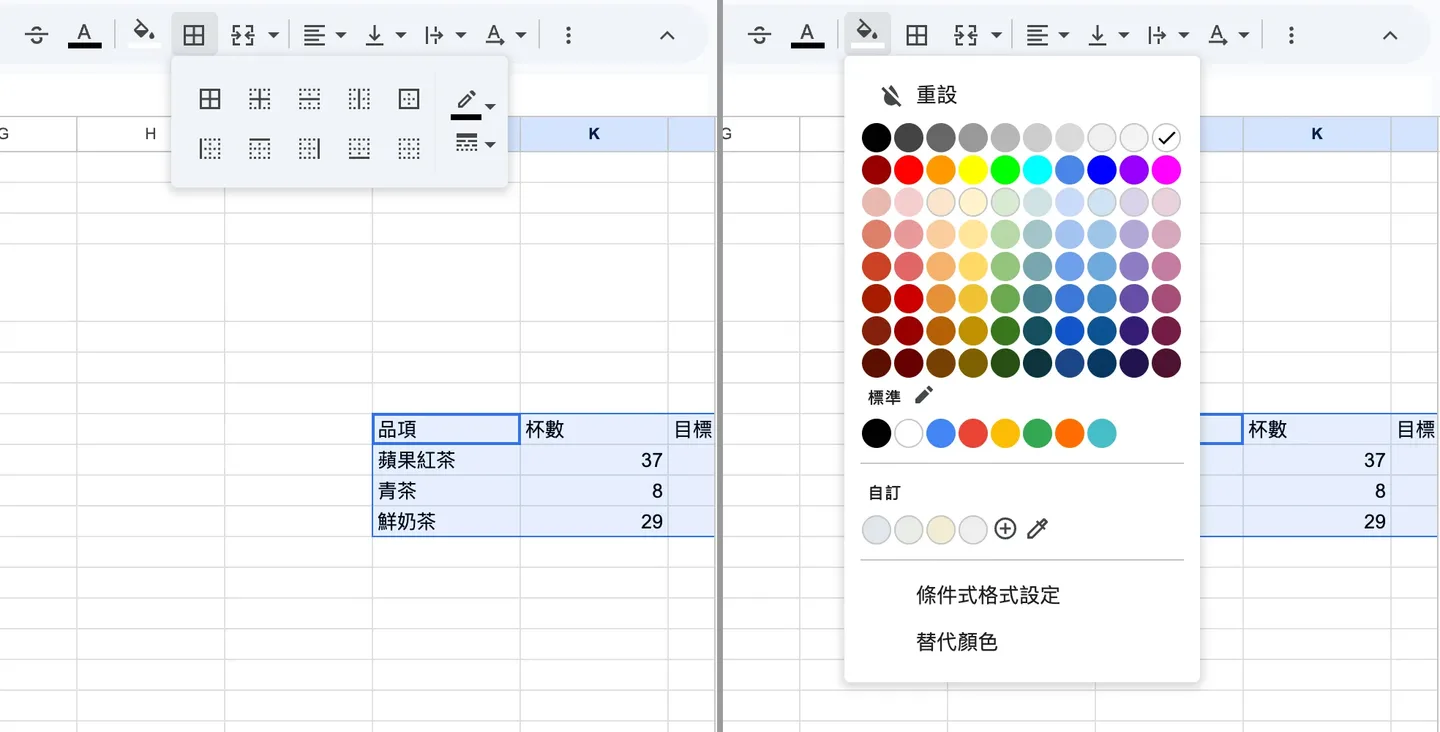
Task: Apply top border only
Action: 260,149
